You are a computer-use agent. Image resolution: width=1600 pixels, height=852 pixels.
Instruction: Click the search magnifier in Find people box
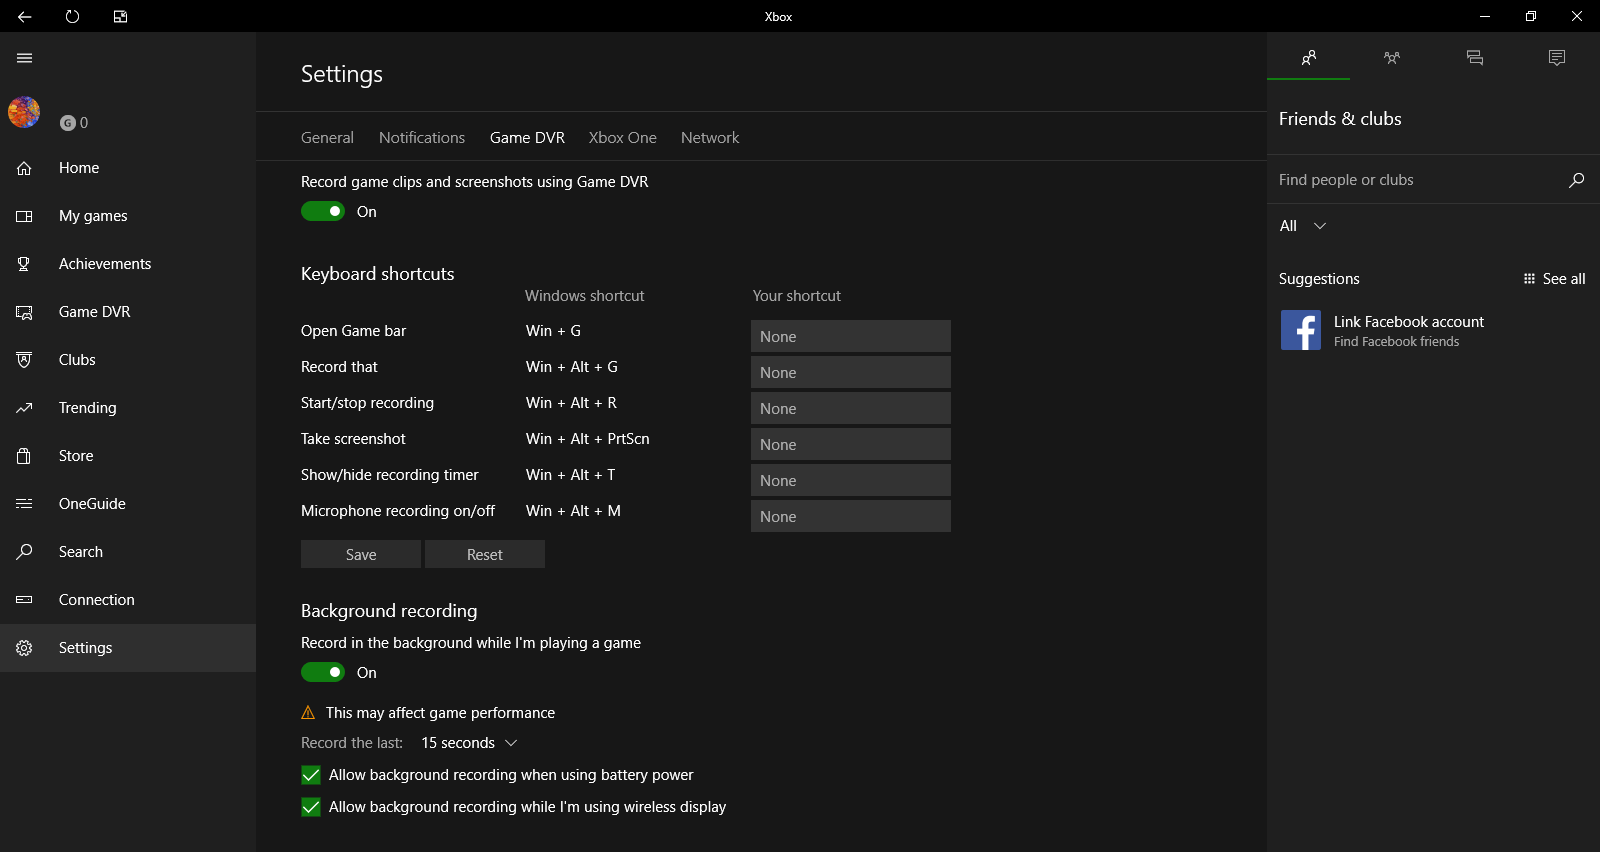[x=1576, y=180]
